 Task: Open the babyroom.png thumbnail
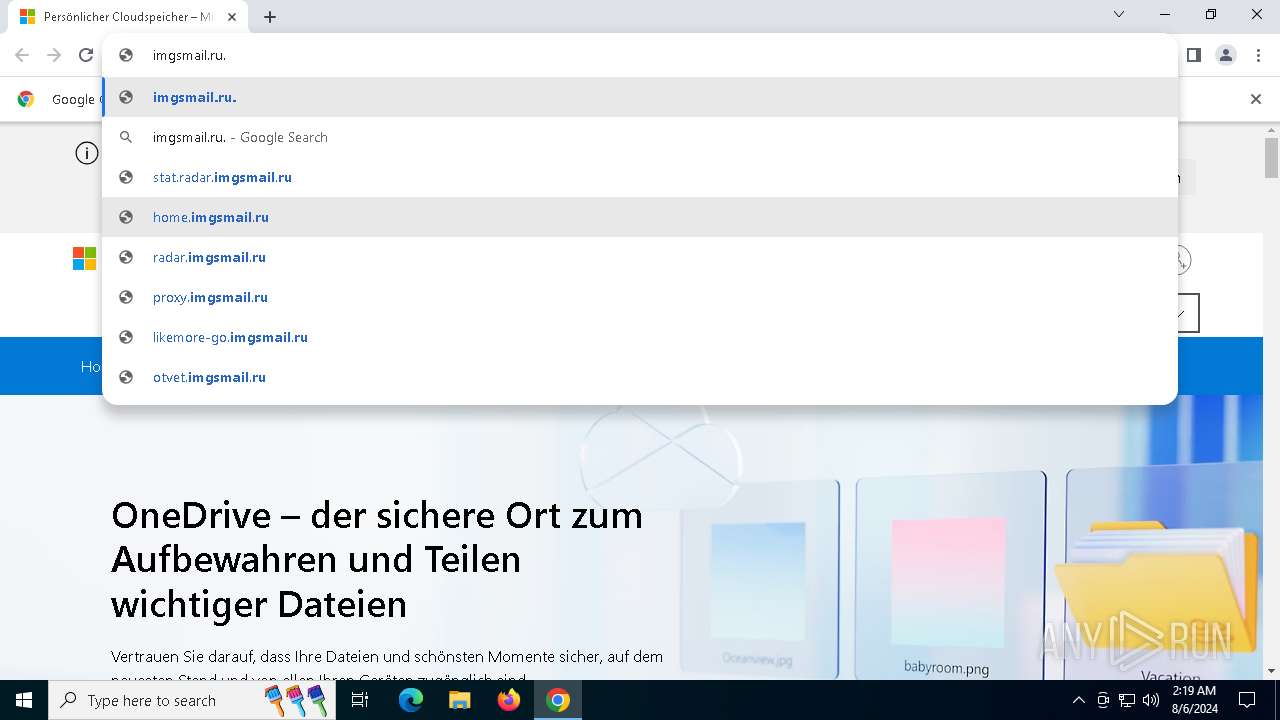point(948,575)
